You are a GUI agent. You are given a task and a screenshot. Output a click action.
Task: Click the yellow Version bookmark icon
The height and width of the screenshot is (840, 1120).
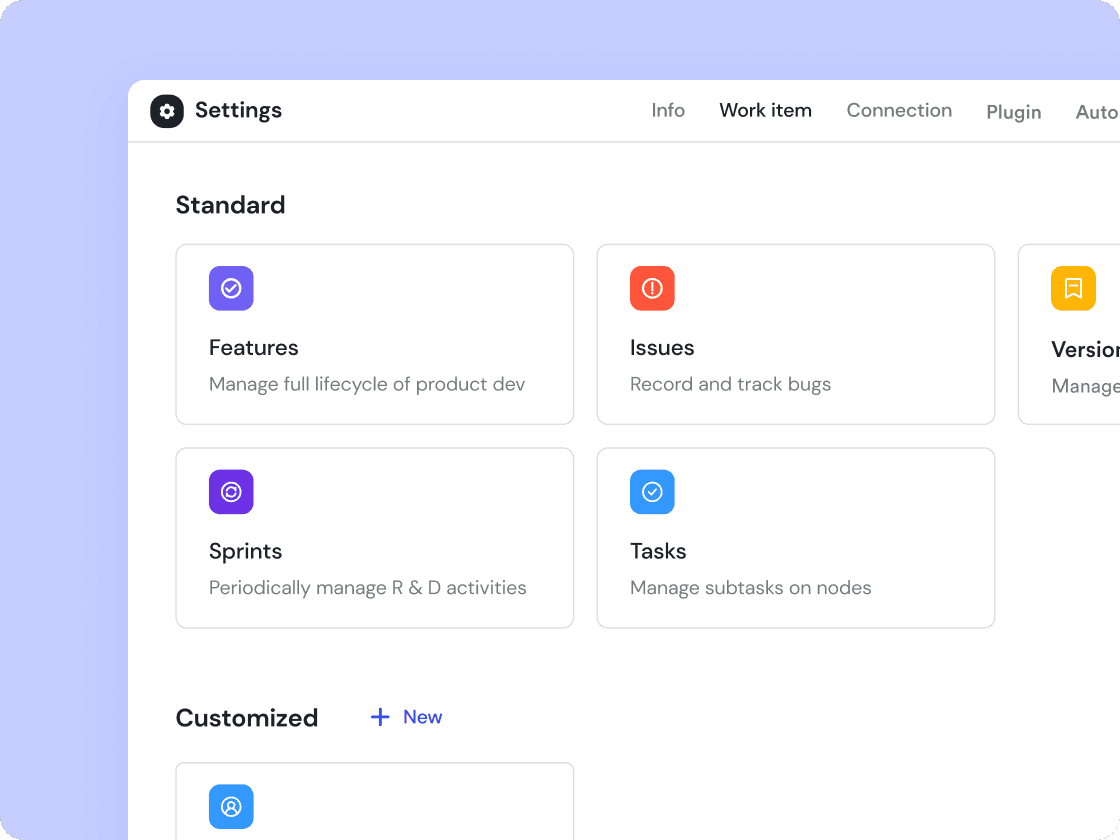click(1073, 288)
